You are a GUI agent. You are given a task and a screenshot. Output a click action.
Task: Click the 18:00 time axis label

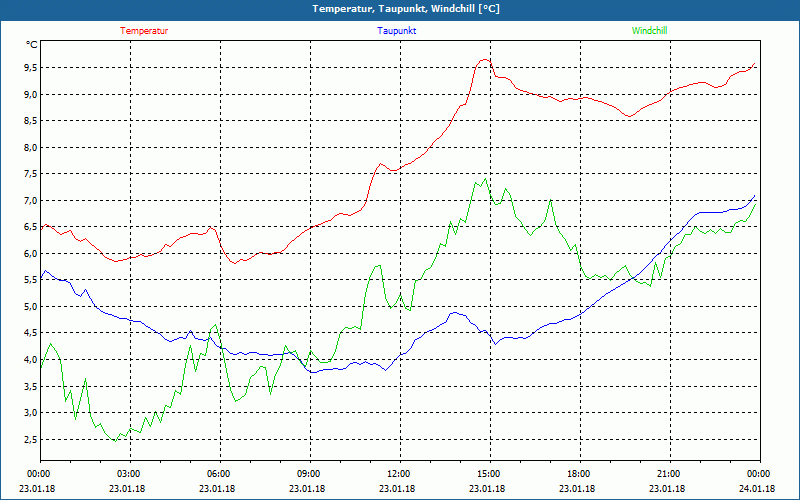[x=580, y=474]
